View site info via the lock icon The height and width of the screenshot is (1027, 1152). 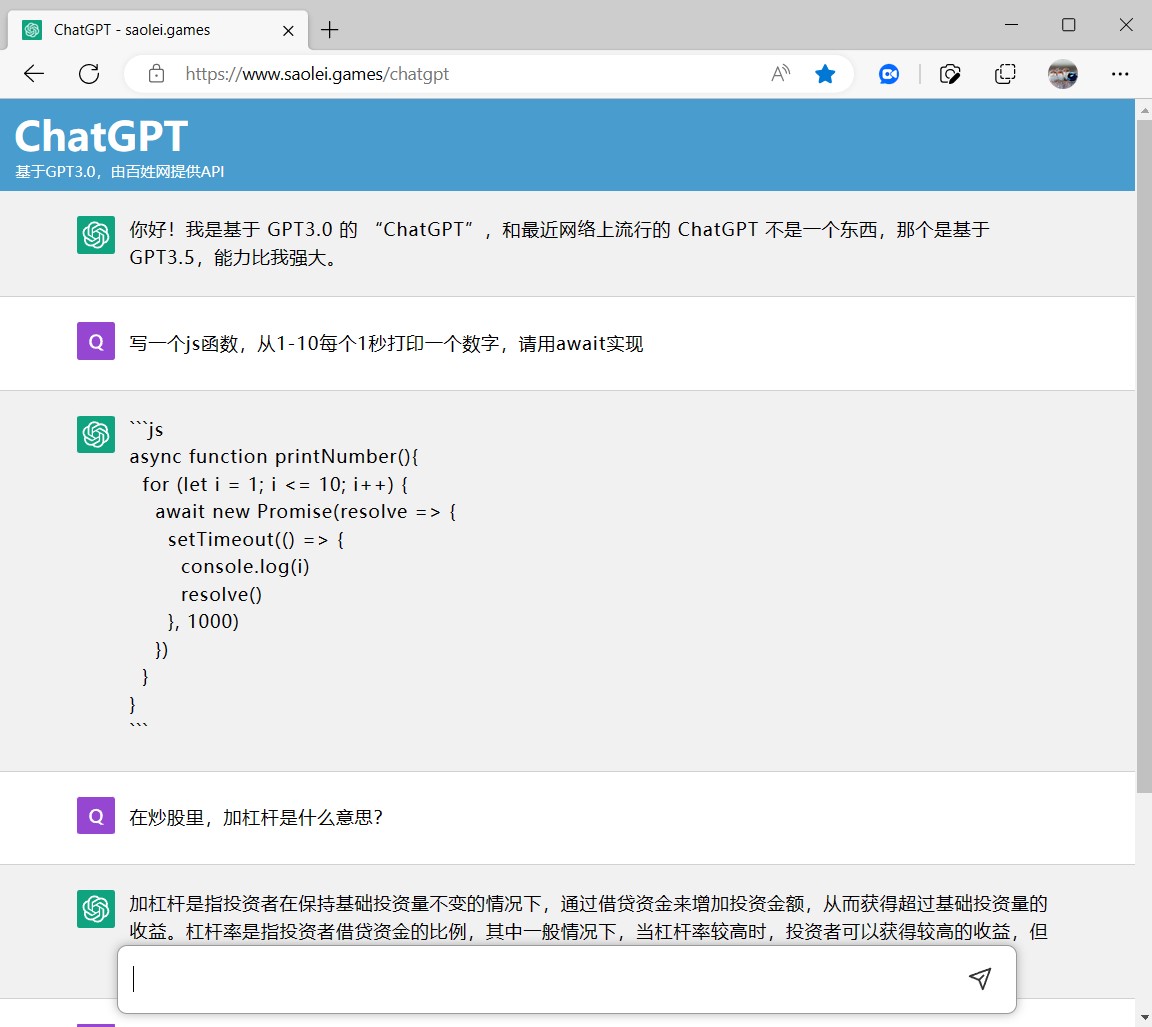[156, 73]
